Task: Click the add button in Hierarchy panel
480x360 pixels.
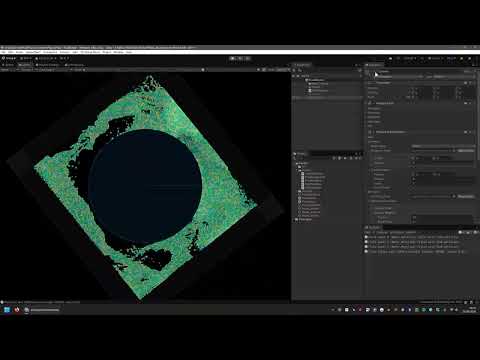Action: [294, 70]
